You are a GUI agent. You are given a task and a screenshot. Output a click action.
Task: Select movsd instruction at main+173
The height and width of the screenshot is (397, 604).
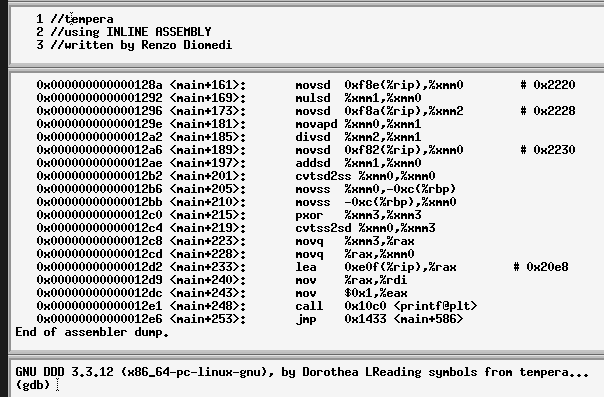pyautogui.click(x=306, y=111)
